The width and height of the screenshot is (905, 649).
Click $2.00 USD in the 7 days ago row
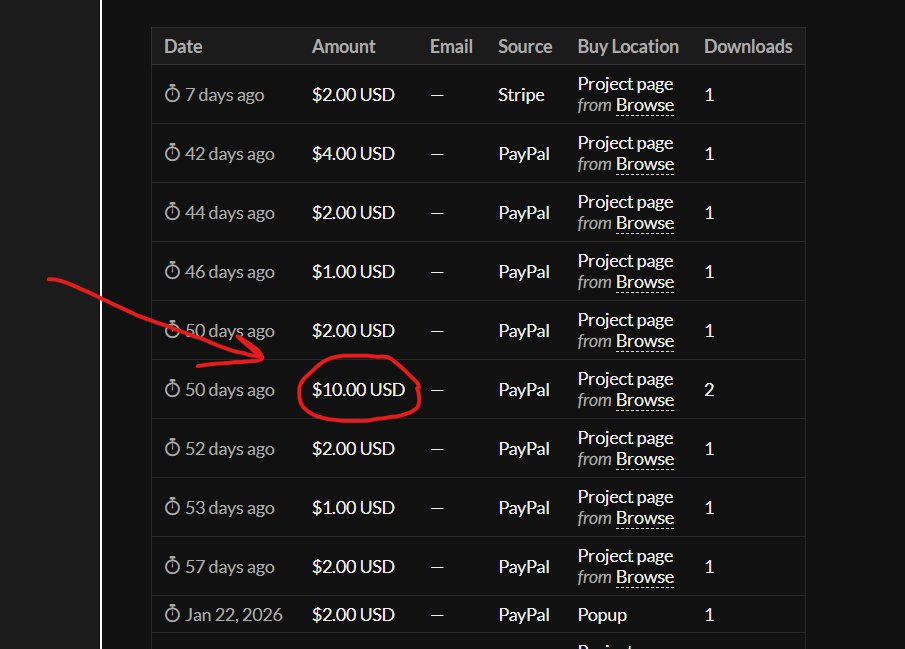pyautogui.click(x=353, y=94)
